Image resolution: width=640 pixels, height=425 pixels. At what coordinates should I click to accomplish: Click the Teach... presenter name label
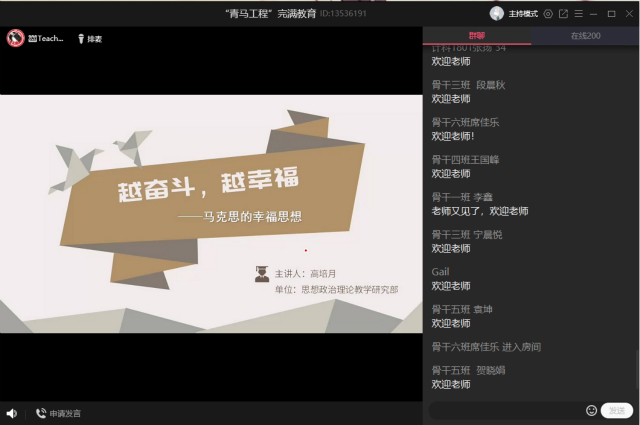(x=46, y=38)
